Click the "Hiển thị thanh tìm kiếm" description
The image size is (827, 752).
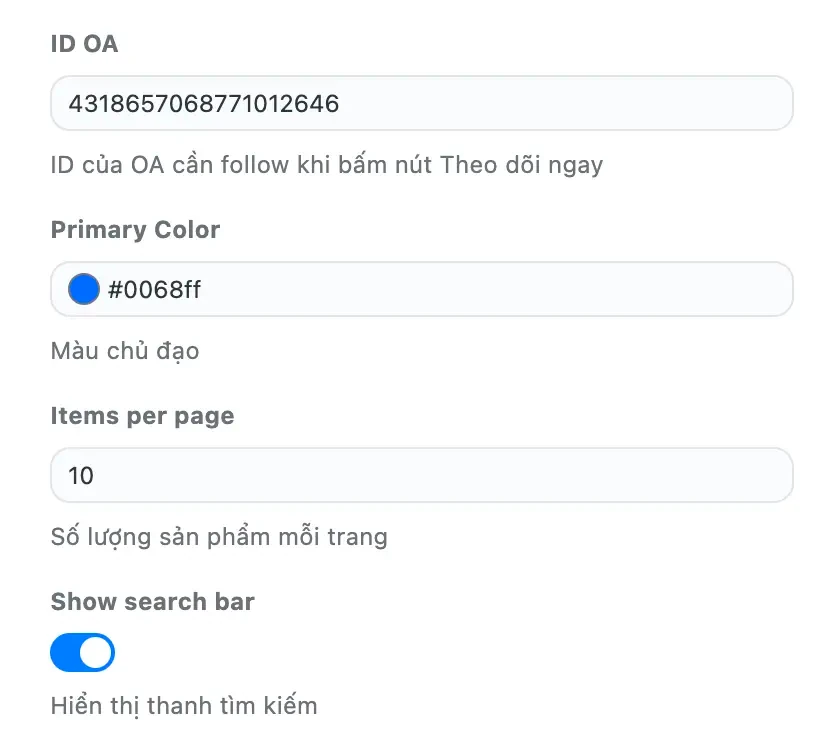click(x=184, y=706)
